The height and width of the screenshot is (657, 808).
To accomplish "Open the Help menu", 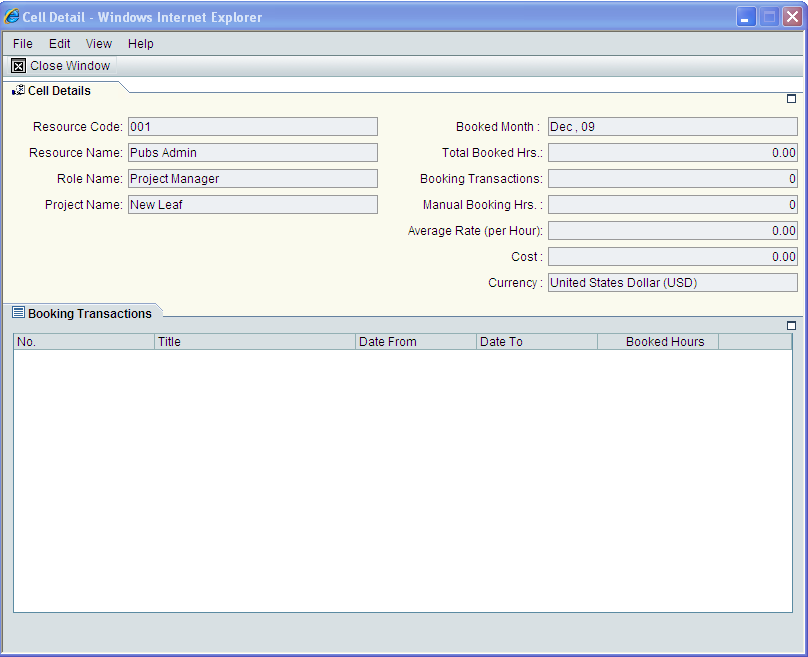I will coord(140,43).
